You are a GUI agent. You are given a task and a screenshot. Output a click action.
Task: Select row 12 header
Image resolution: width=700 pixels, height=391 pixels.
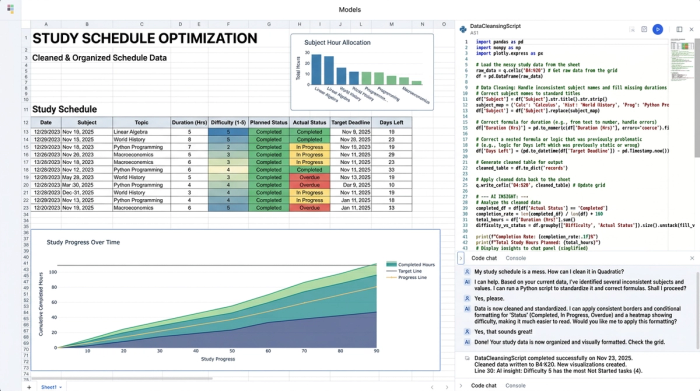pyautogui.click(x=26, y=122)
